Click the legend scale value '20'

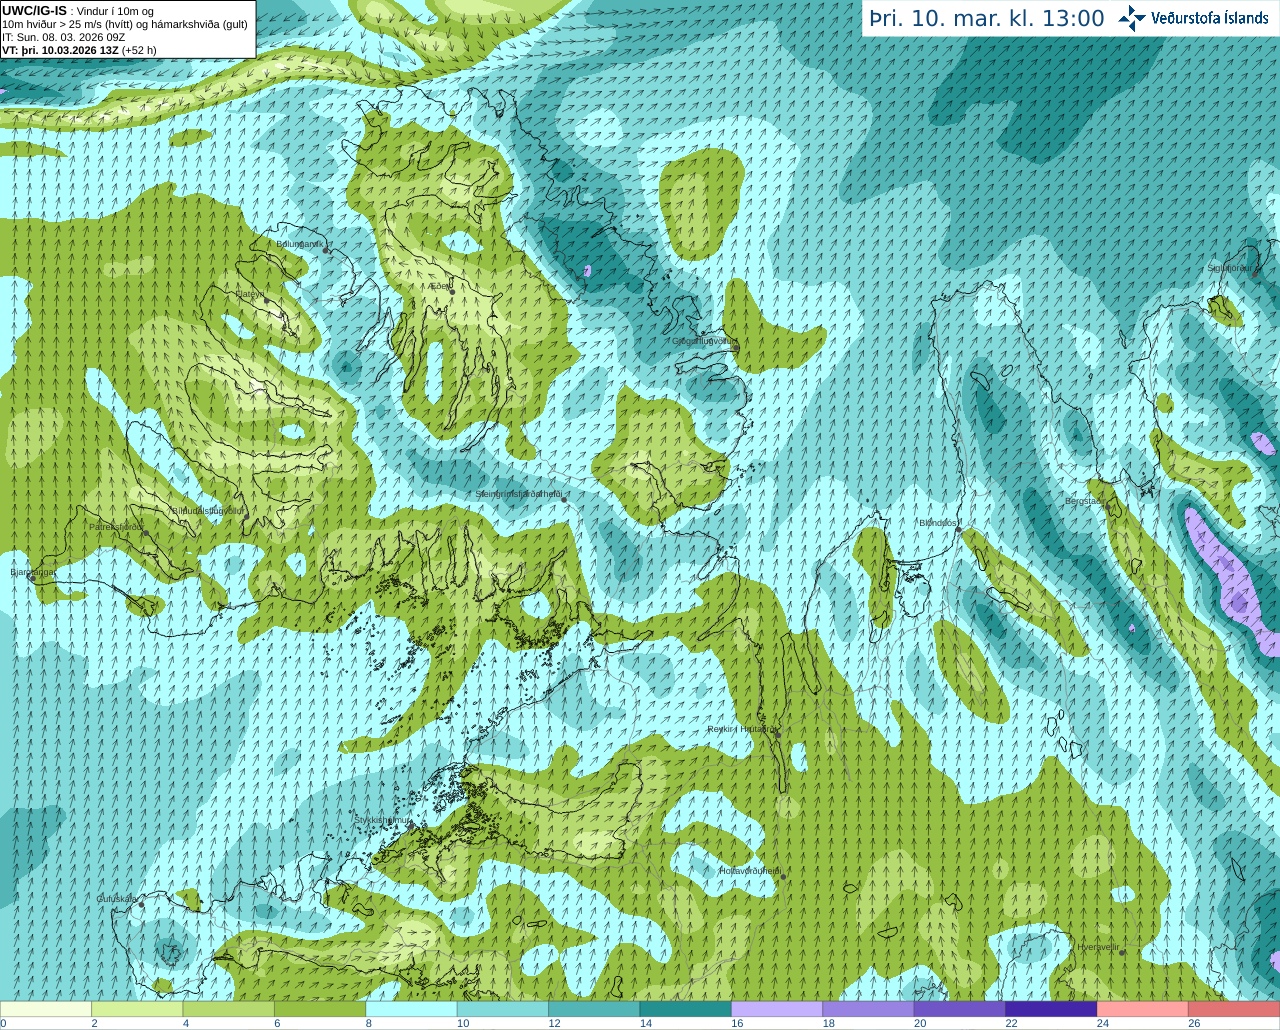coord(920,1023)
